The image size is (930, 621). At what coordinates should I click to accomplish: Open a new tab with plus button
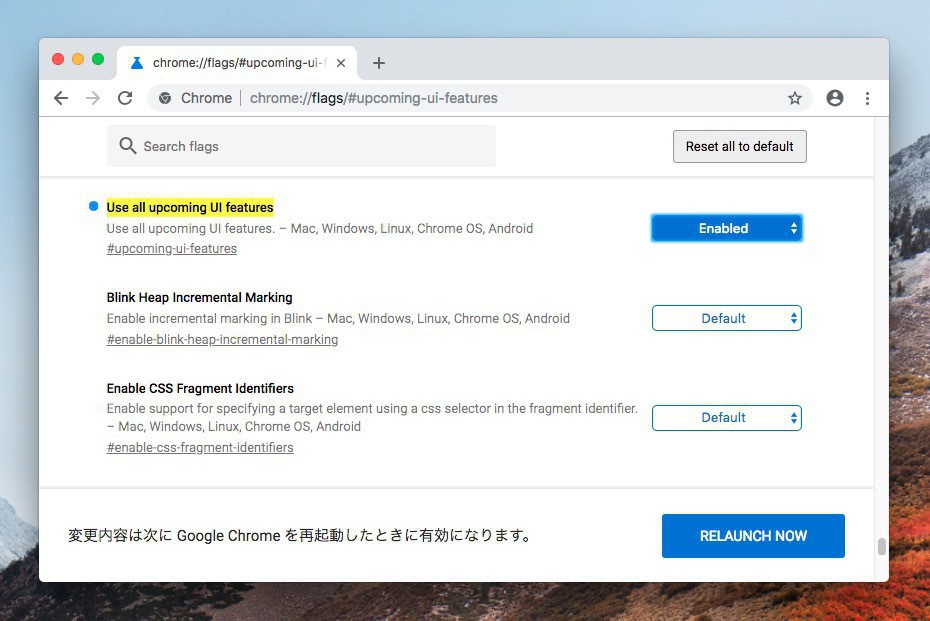pyautogui.click(x=378, y=63)
